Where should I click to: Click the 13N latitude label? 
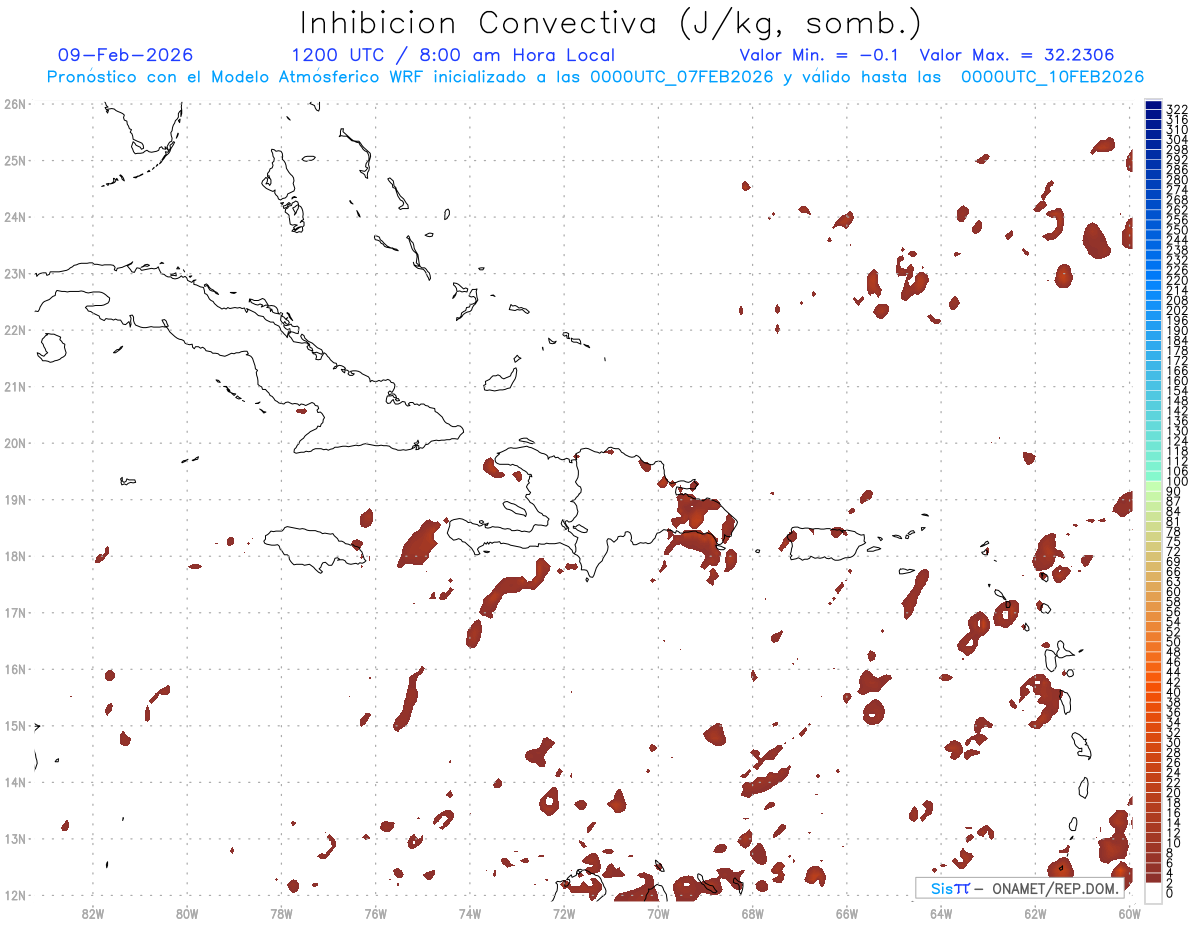pyautogui.click(x=15, y=838)
